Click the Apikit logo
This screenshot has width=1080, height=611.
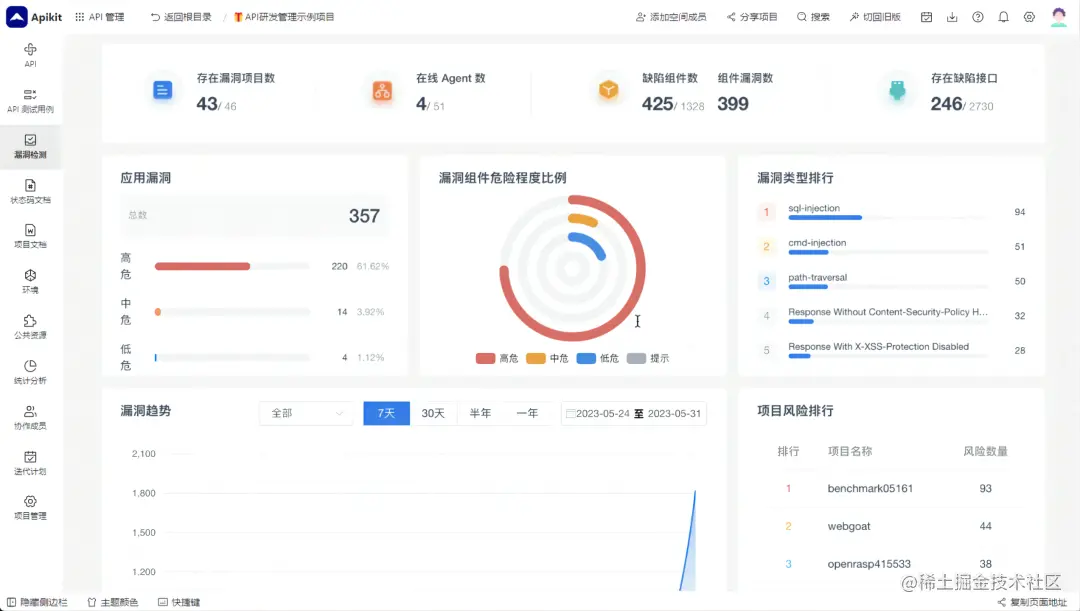pos(34,17)
